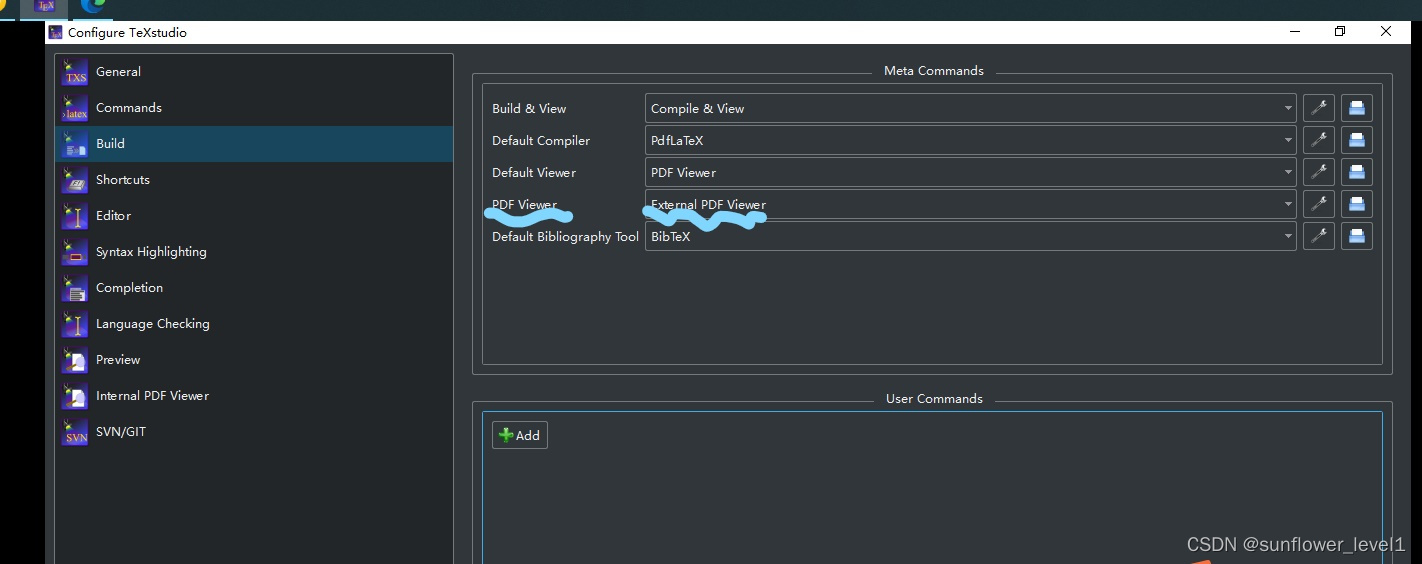Click blue reset icon for Default Viewer row
1422x564 pixels.
click(x=1357, y=172)
